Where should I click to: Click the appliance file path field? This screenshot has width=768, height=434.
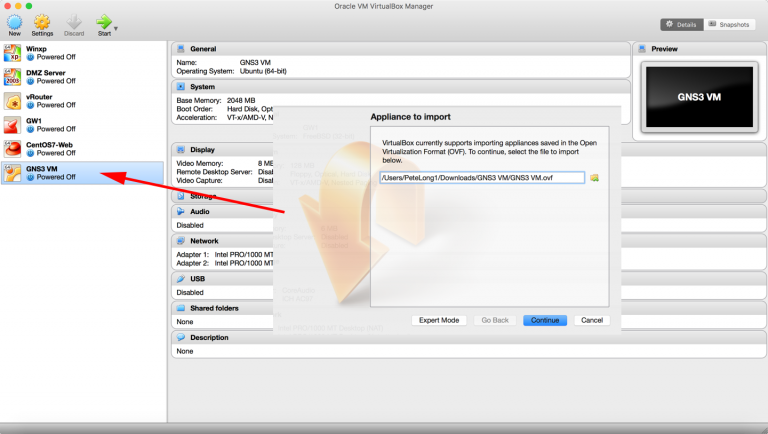point(482,177)
